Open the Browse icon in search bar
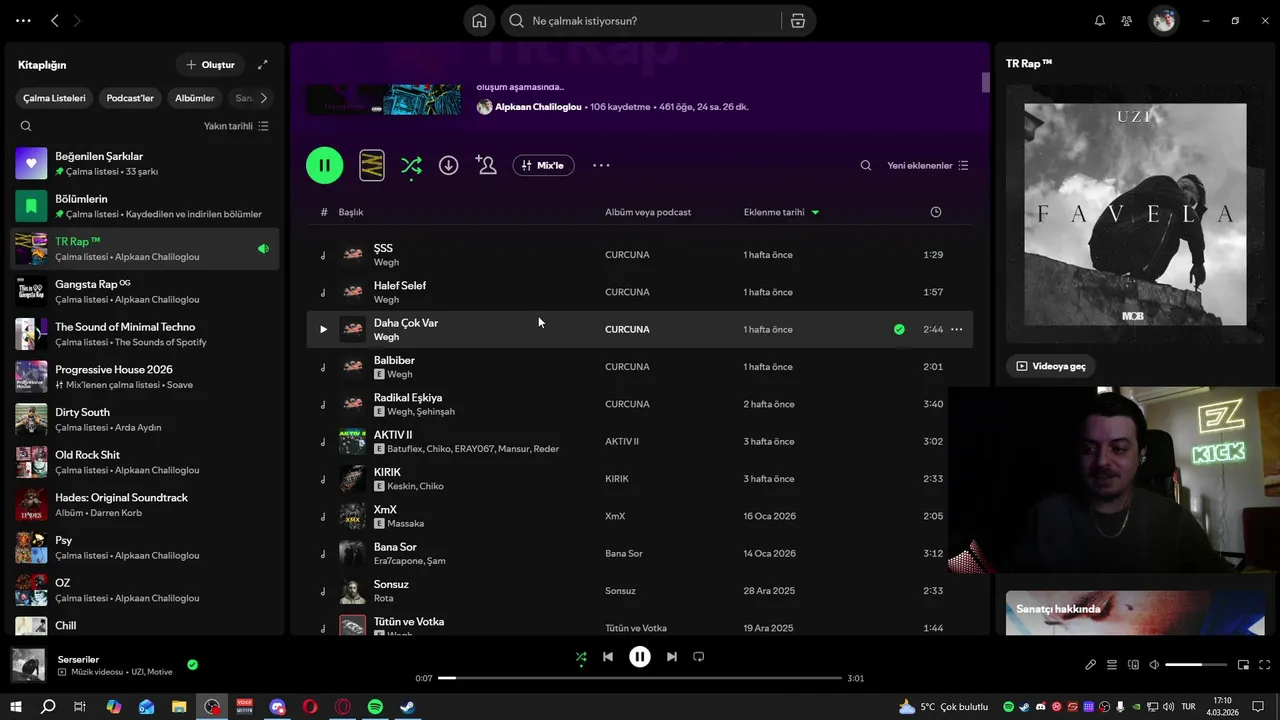The height and width of the screenshot is (720, 1280). 798,21
